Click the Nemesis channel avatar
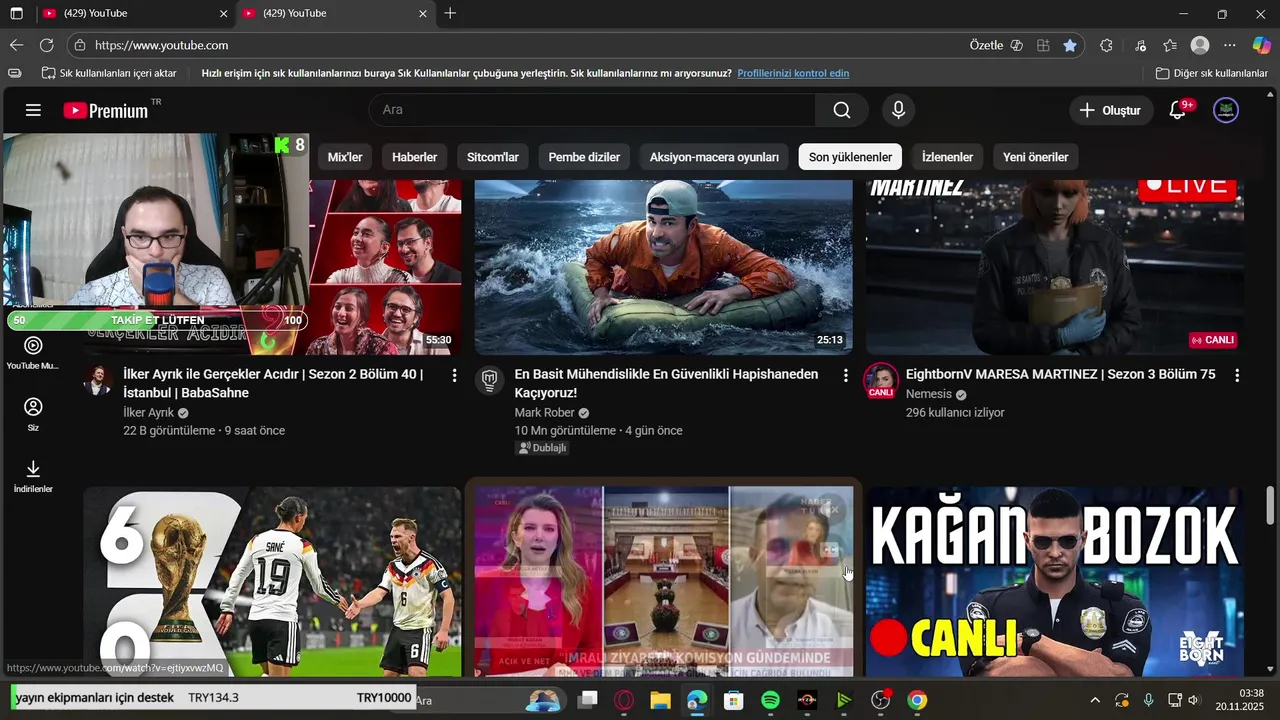Screen dimensions: 1280x720 pyautogui.click(x=881, y=380)
